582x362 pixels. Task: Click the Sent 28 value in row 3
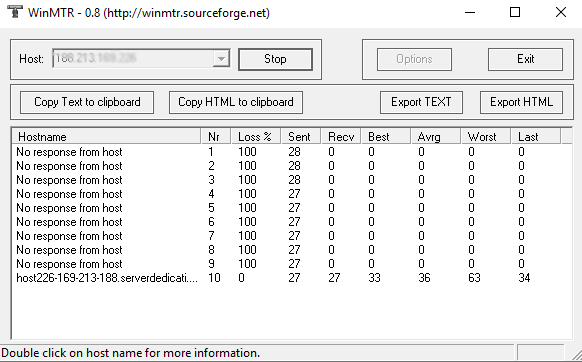294,180
